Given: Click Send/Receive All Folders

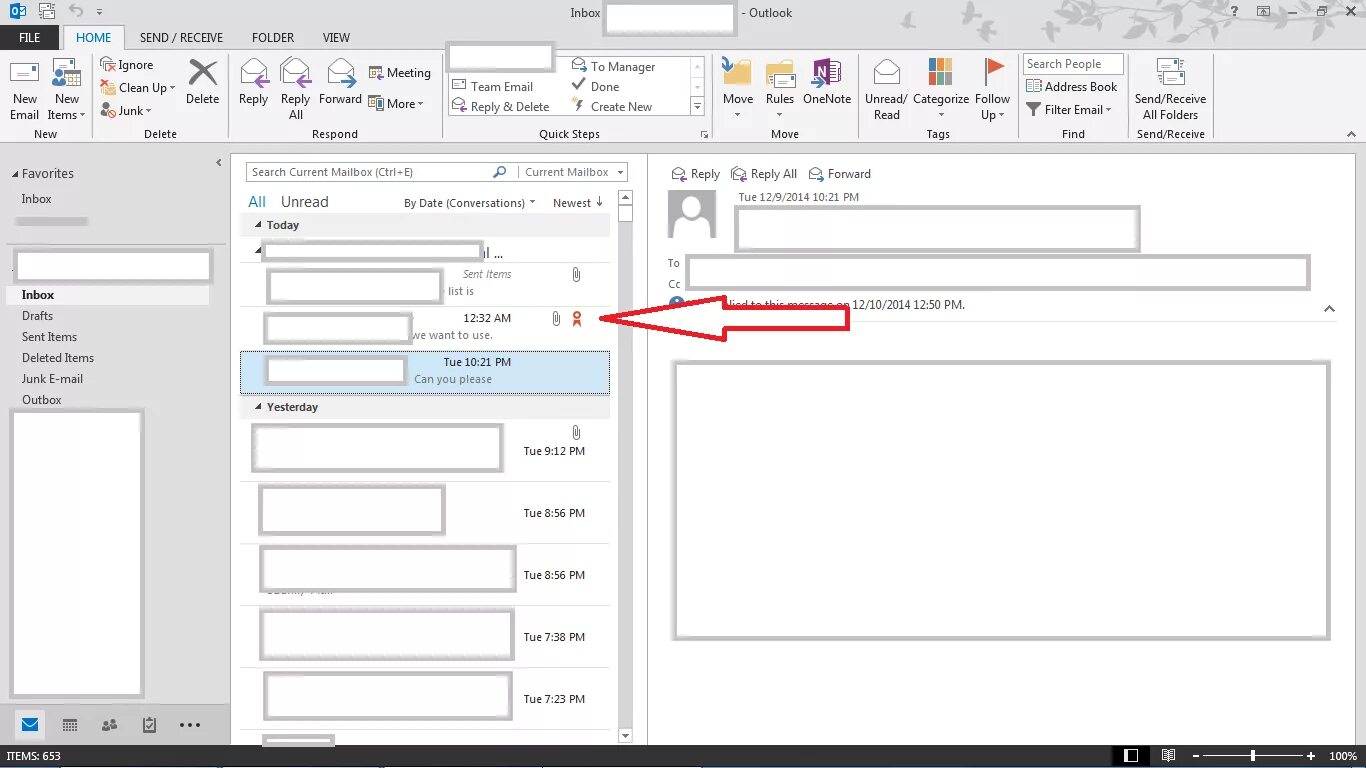Looking at the screenshot, I should coord(1170,90).
